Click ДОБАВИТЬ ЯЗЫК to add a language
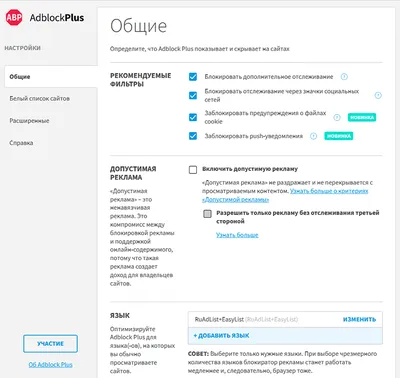Image resolution: width=400 pixels, height=378 pixels. click(221, 336)
